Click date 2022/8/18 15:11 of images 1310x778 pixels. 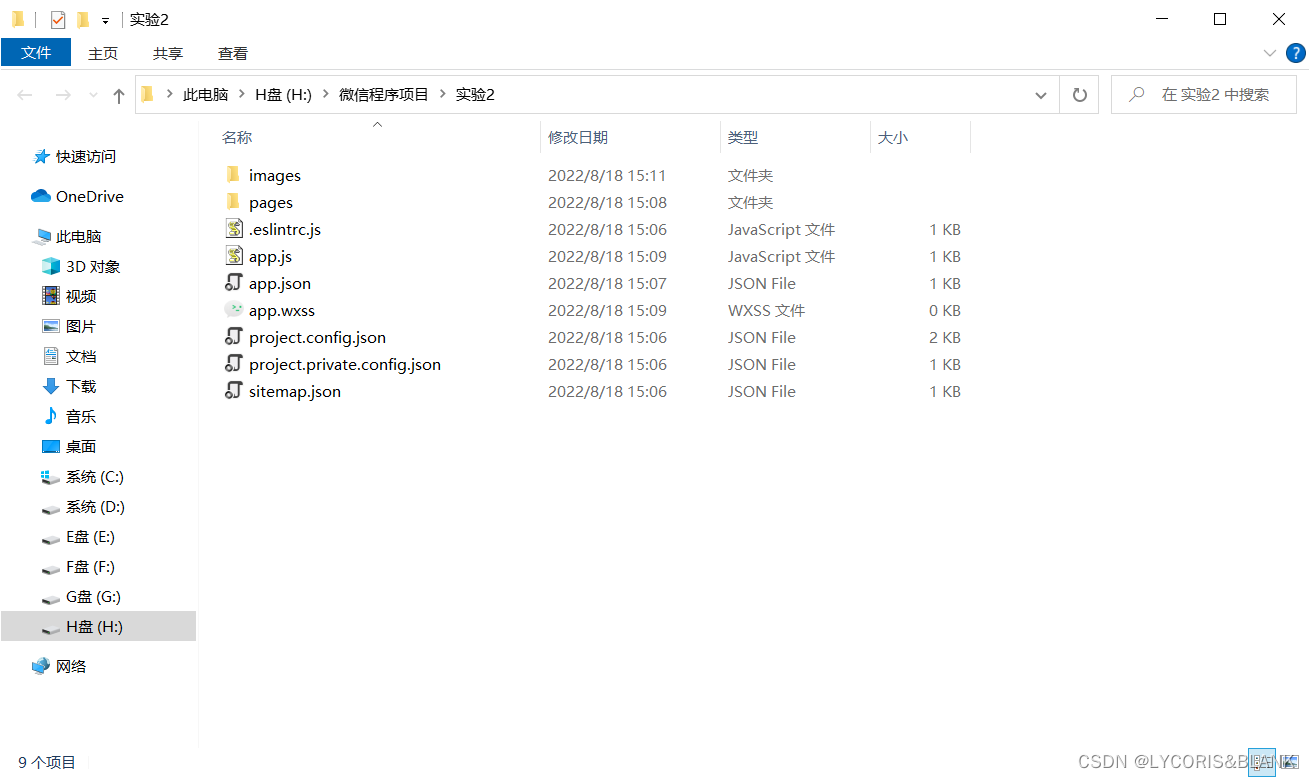[607, 175]
